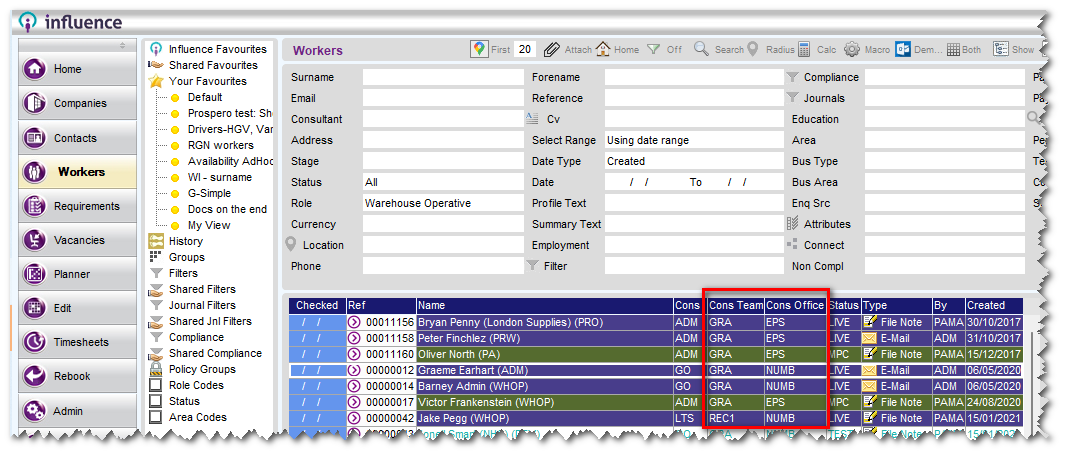Click the Google Maps pin toolbar icon

(478, 49)
